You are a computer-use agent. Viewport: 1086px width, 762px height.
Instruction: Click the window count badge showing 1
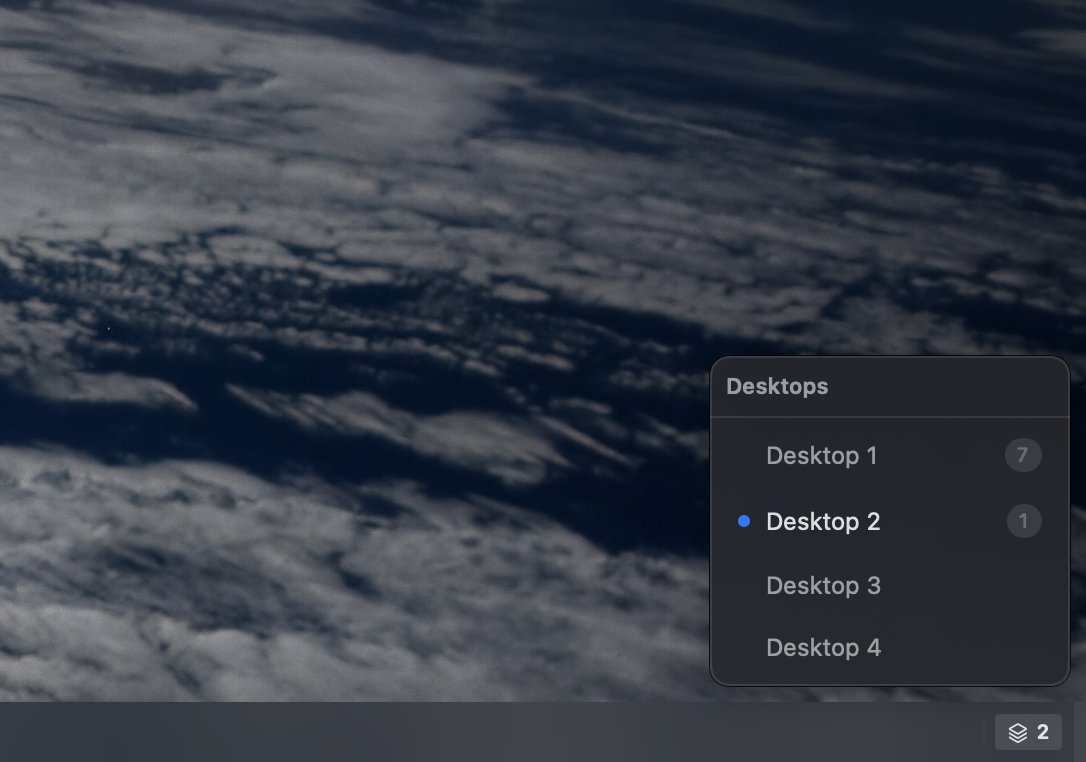pos(1023,521)
